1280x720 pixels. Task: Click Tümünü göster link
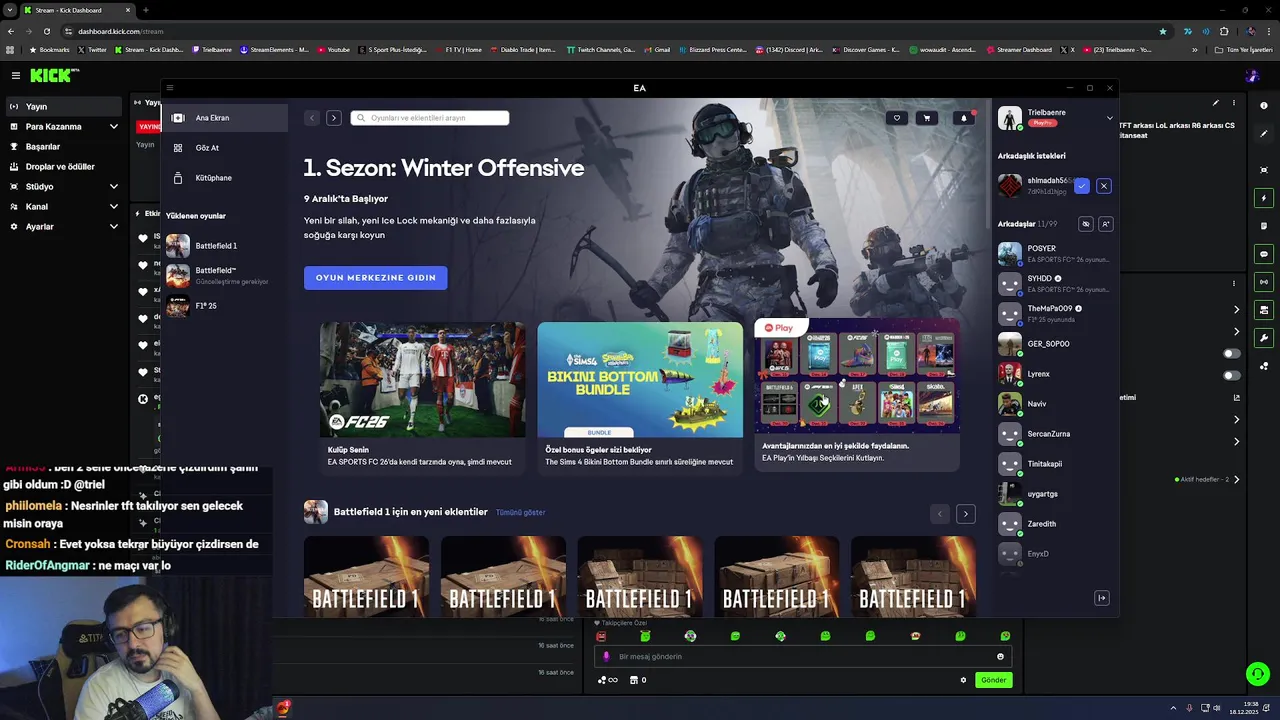click(520, 513)
